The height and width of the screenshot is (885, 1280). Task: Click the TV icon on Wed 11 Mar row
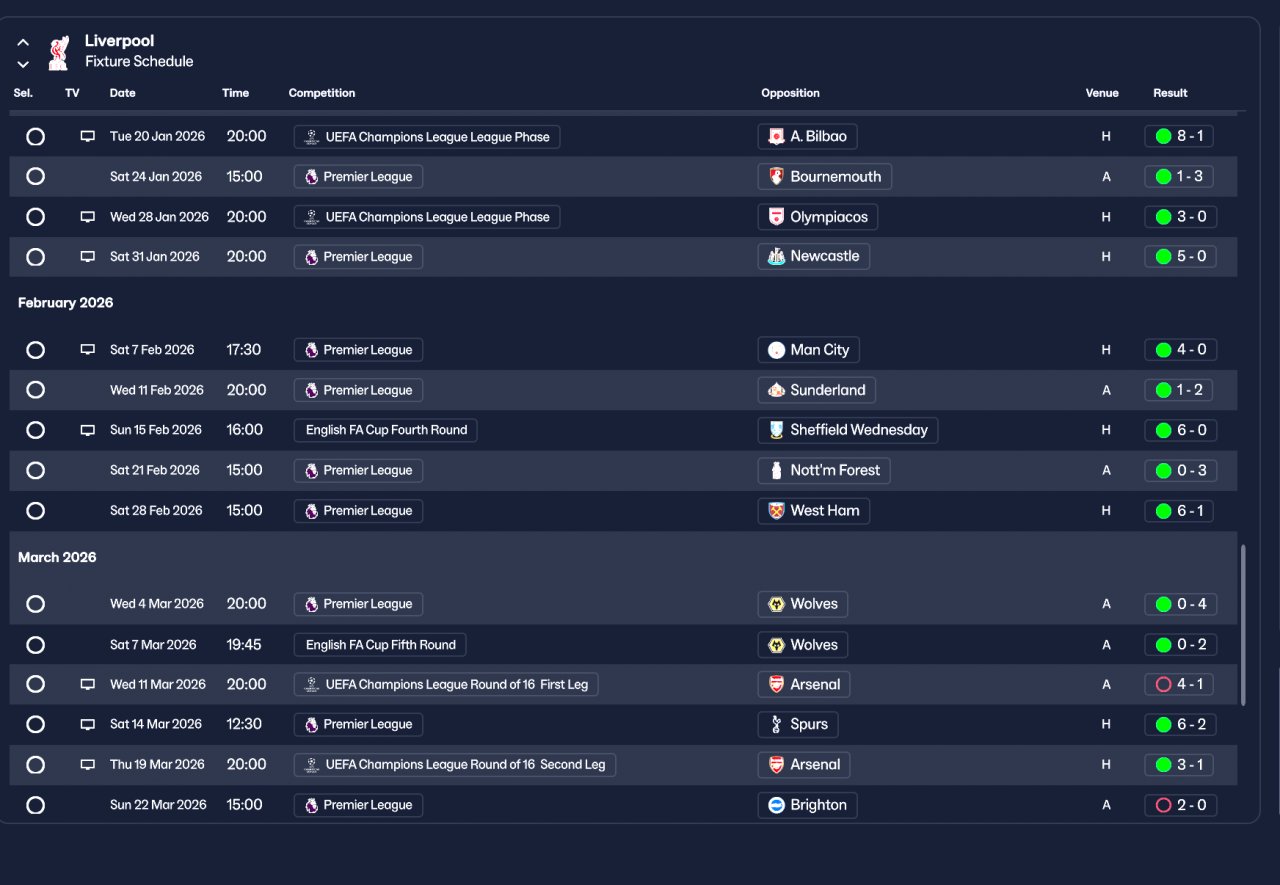[x=88, y=685]
